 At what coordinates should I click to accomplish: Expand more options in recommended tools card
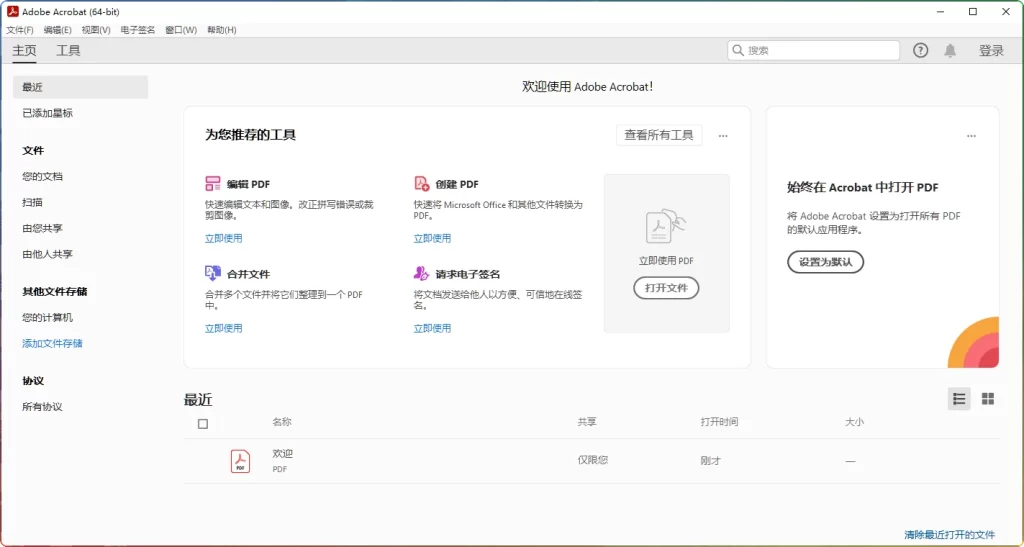click(723, 136)
